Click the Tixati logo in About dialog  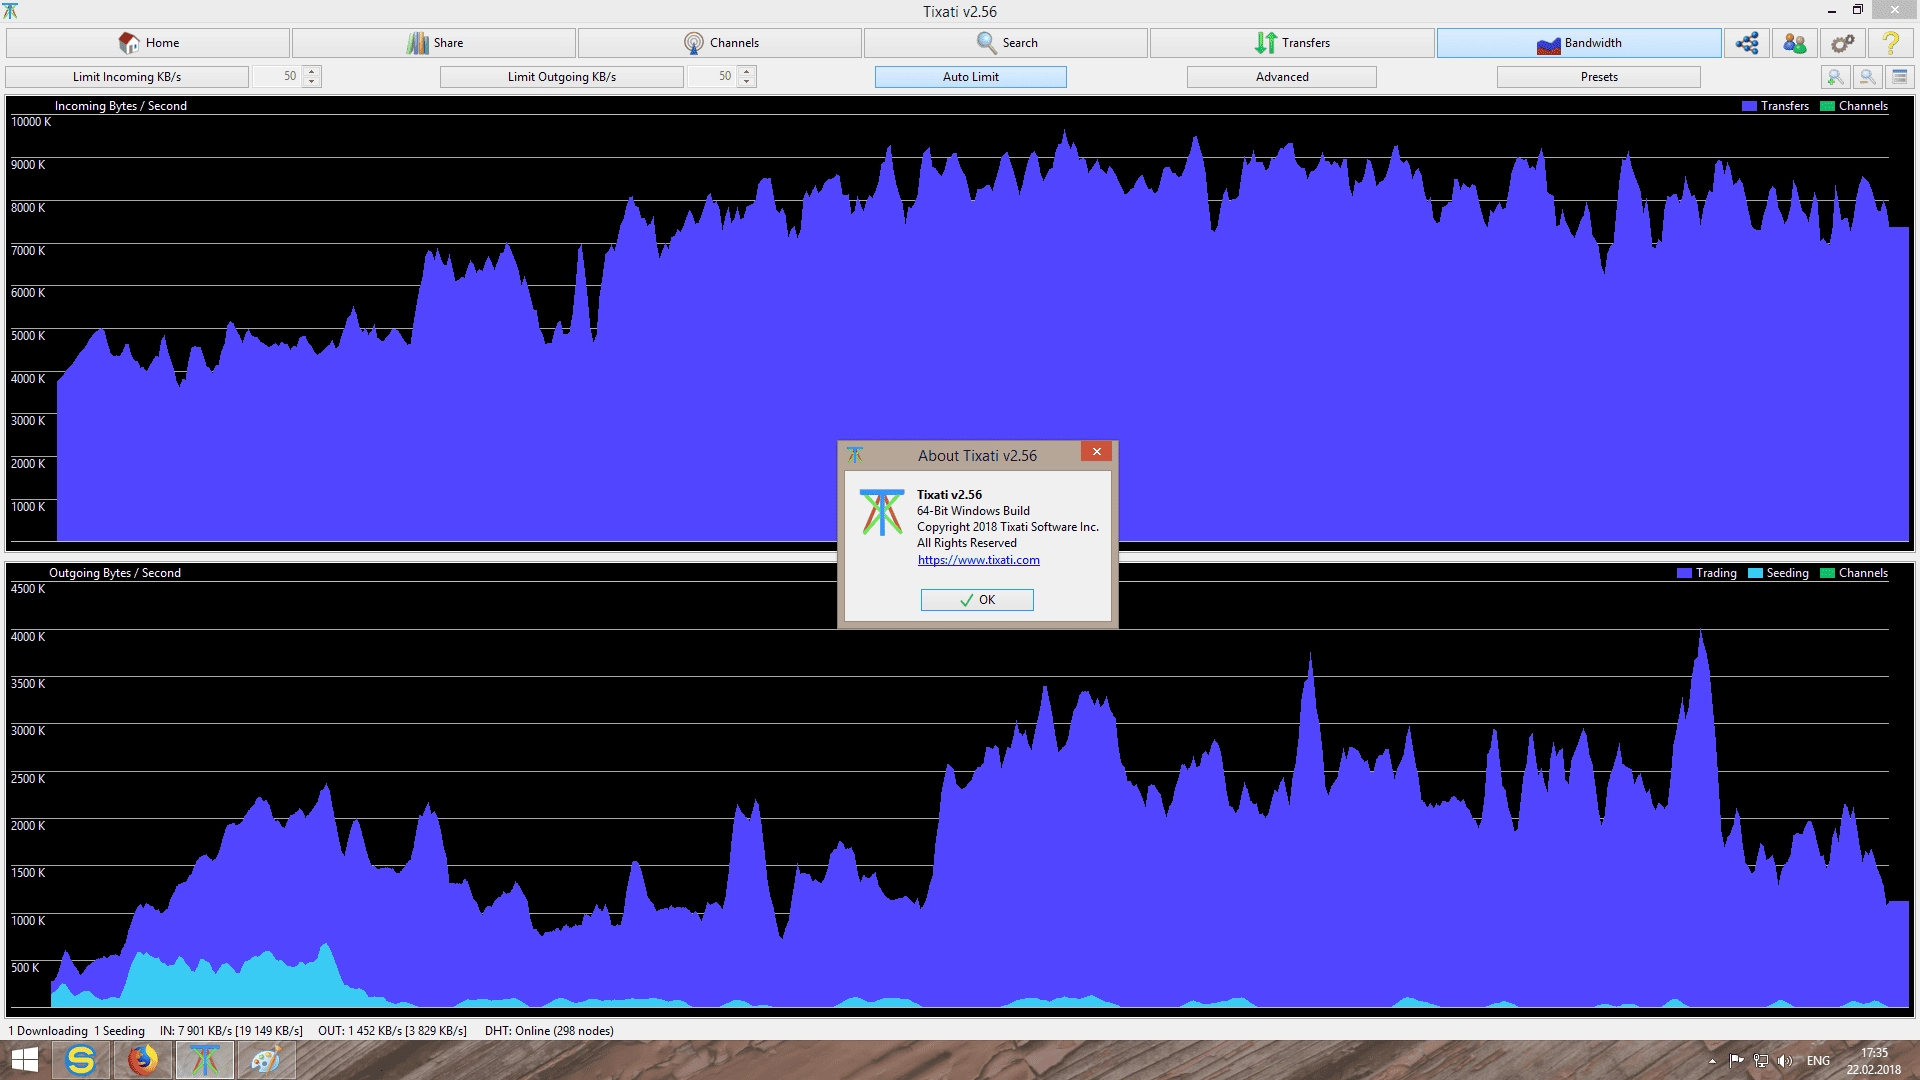click(x=881, y=512)
